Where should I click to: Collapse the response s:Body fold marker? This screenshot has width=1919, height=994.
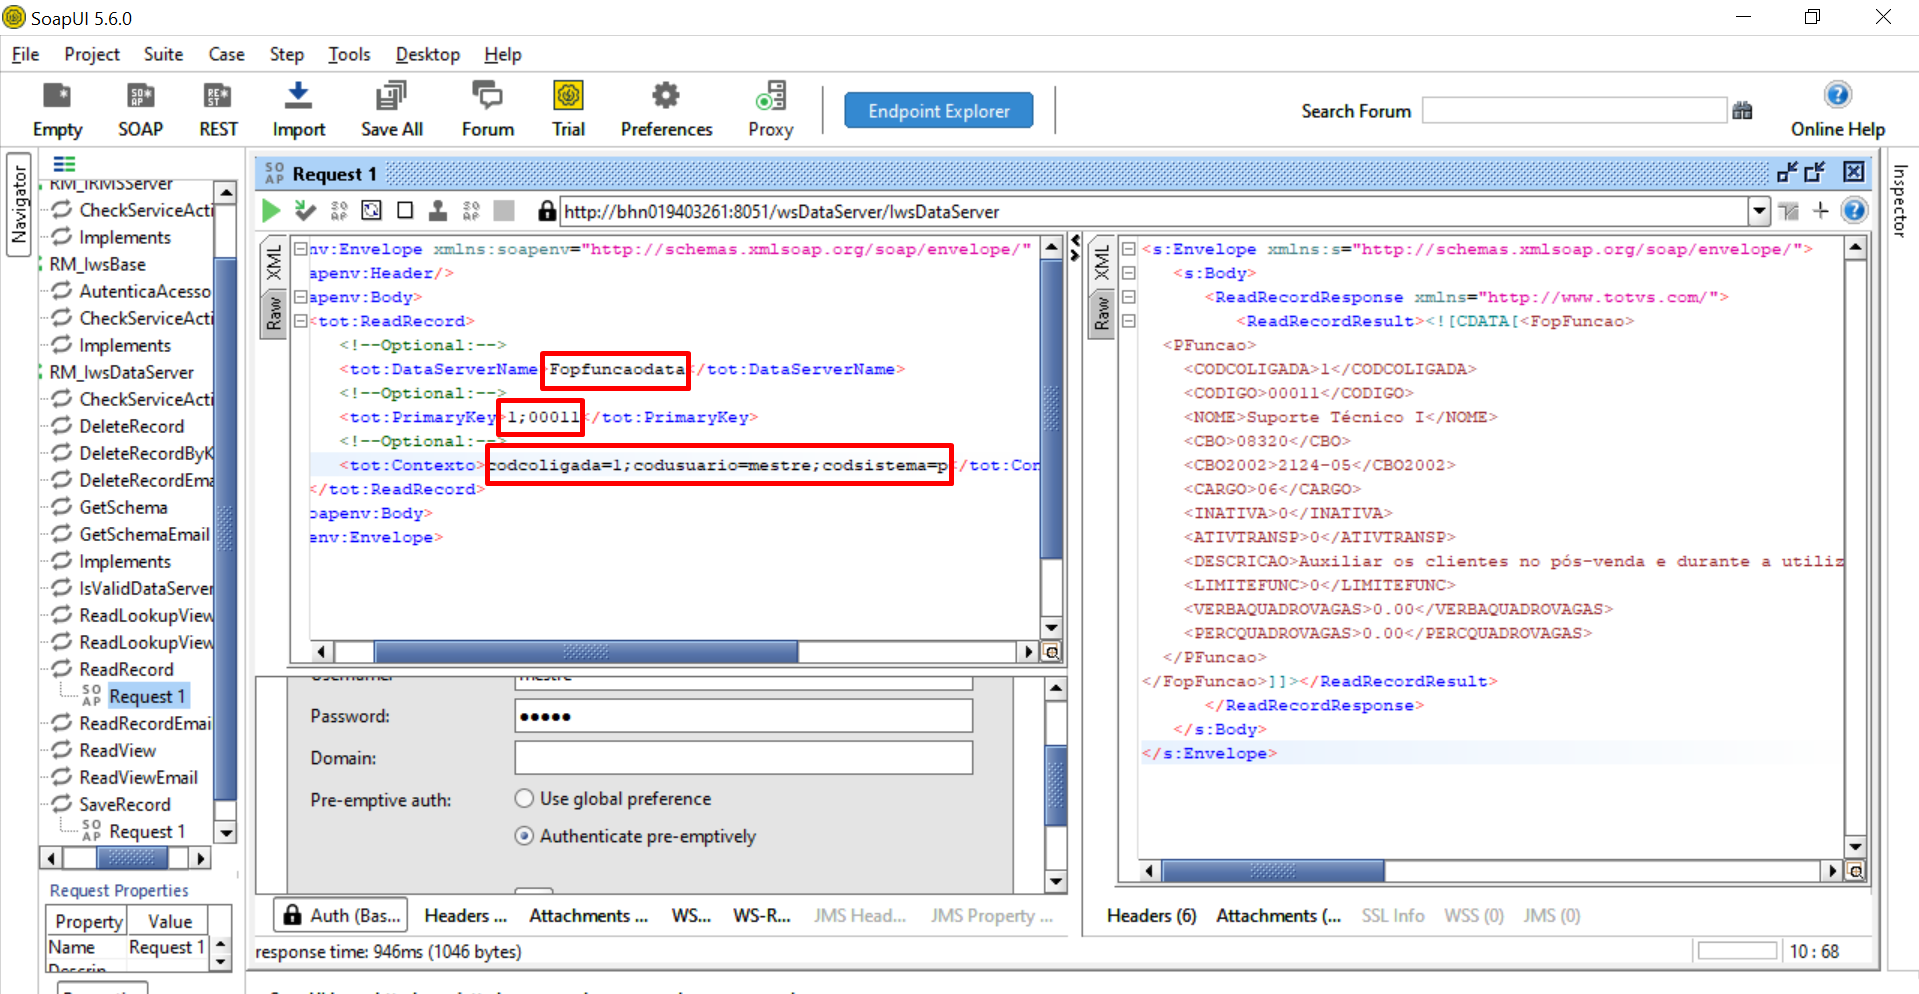point(1129,273)
